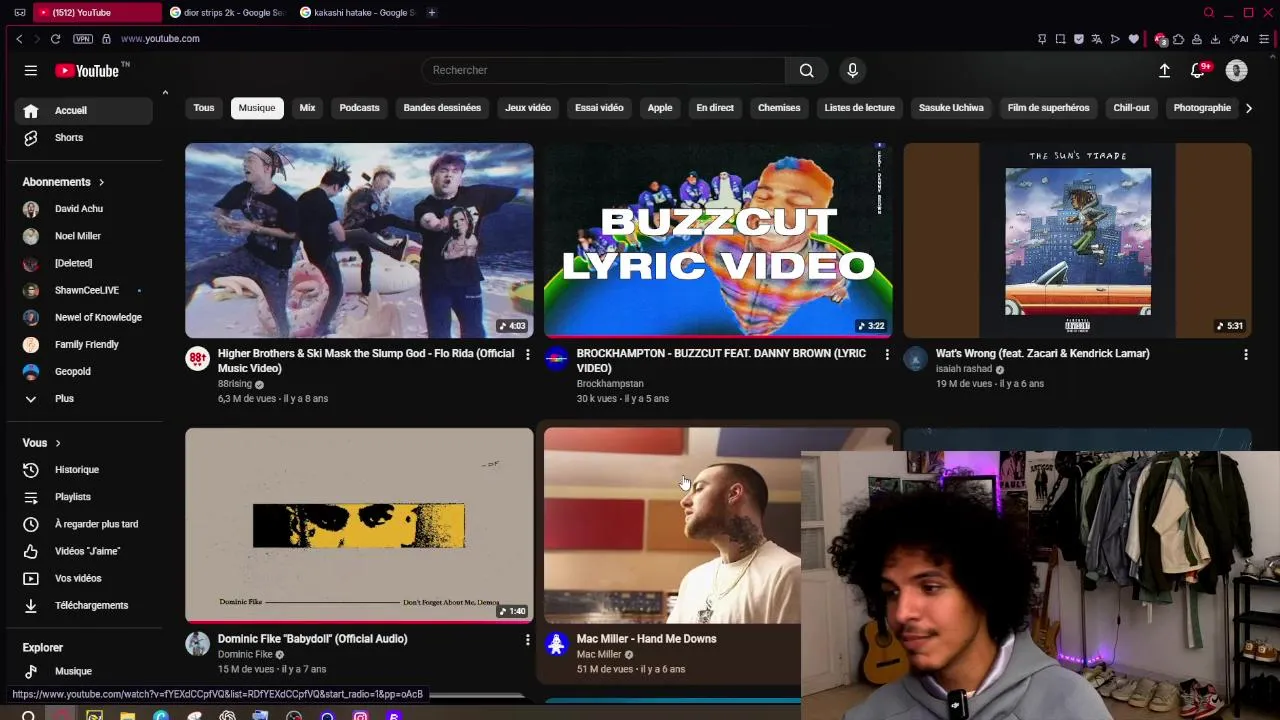Click the translate page icon
1280x720 pixels.
pos(1097,39)
